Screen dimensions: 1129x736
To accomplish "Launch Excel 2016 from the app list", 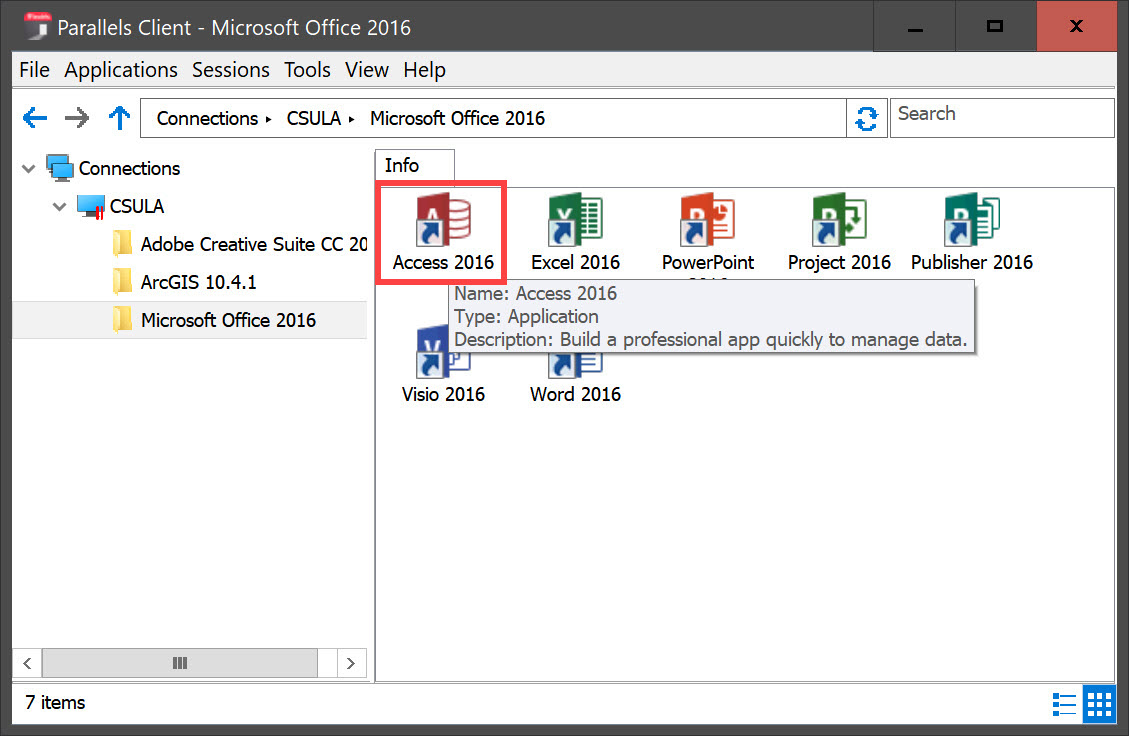I will click(x=575, y=222).
